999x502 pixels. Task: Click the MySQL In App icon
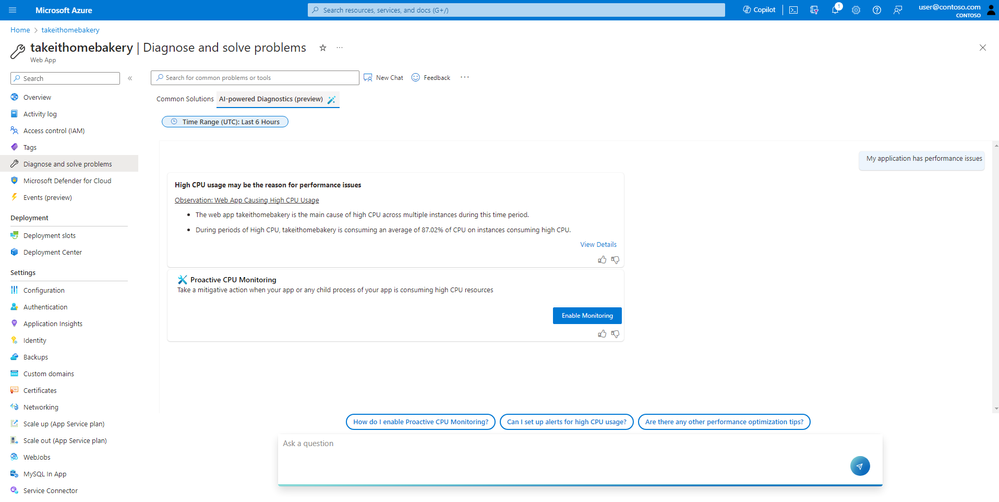click(14, 474)
